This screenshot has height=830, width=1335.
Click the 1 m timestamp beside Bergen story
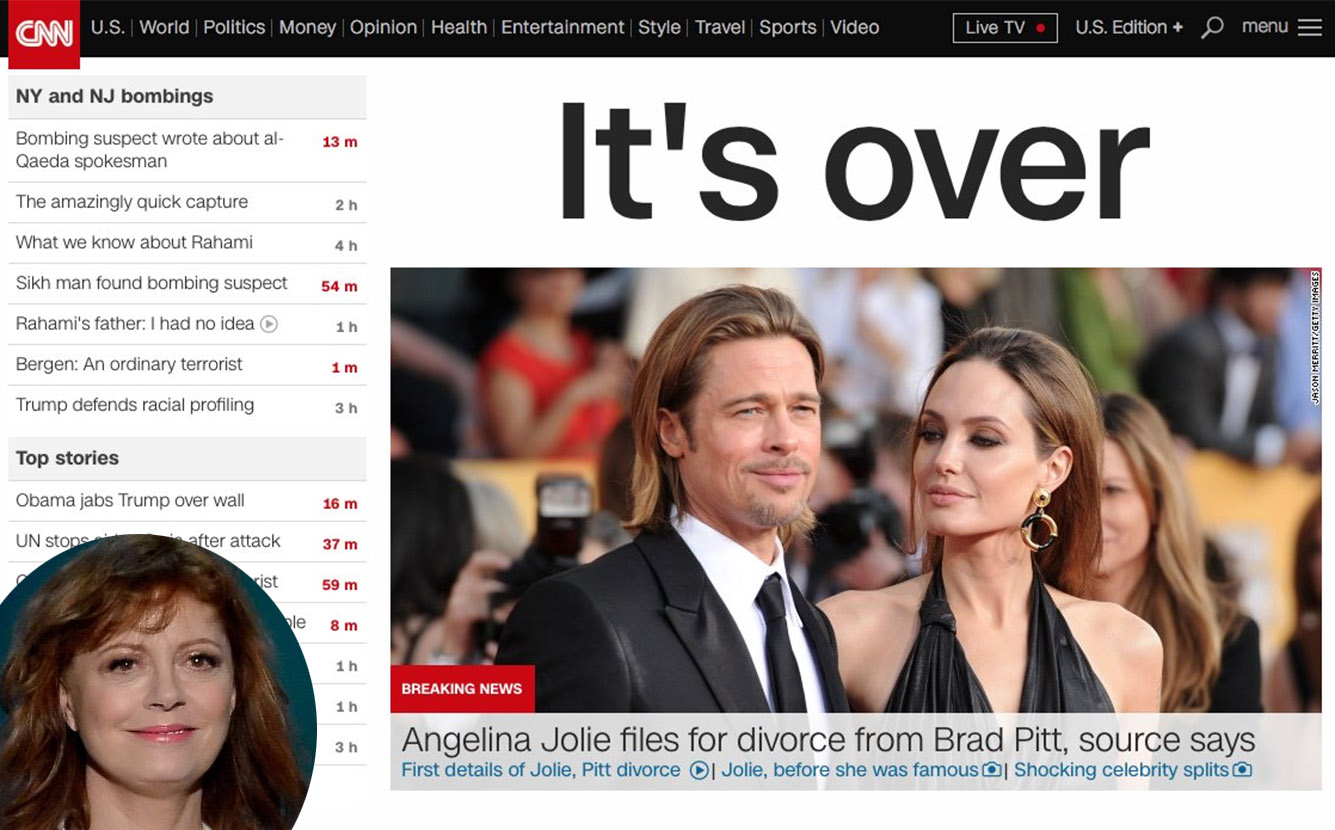(344, 367)
